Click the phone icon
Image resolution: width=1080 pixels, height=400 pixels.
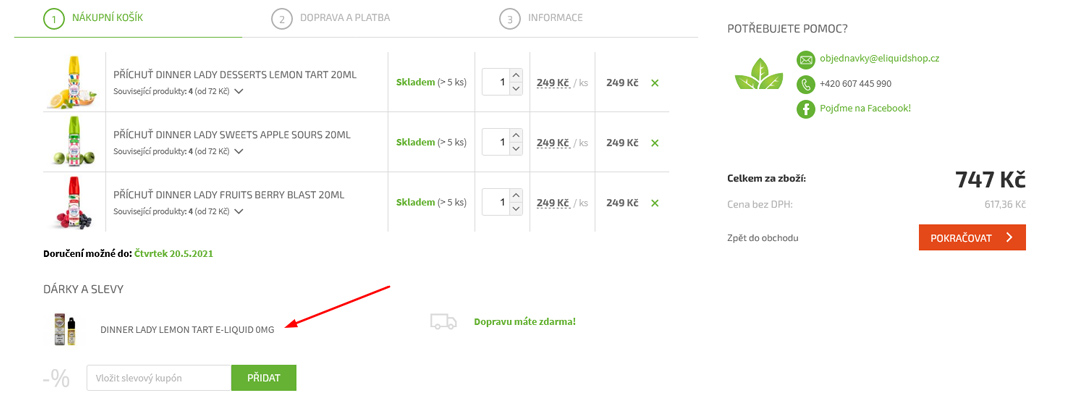pyautogui.click(x=805, y=85)
